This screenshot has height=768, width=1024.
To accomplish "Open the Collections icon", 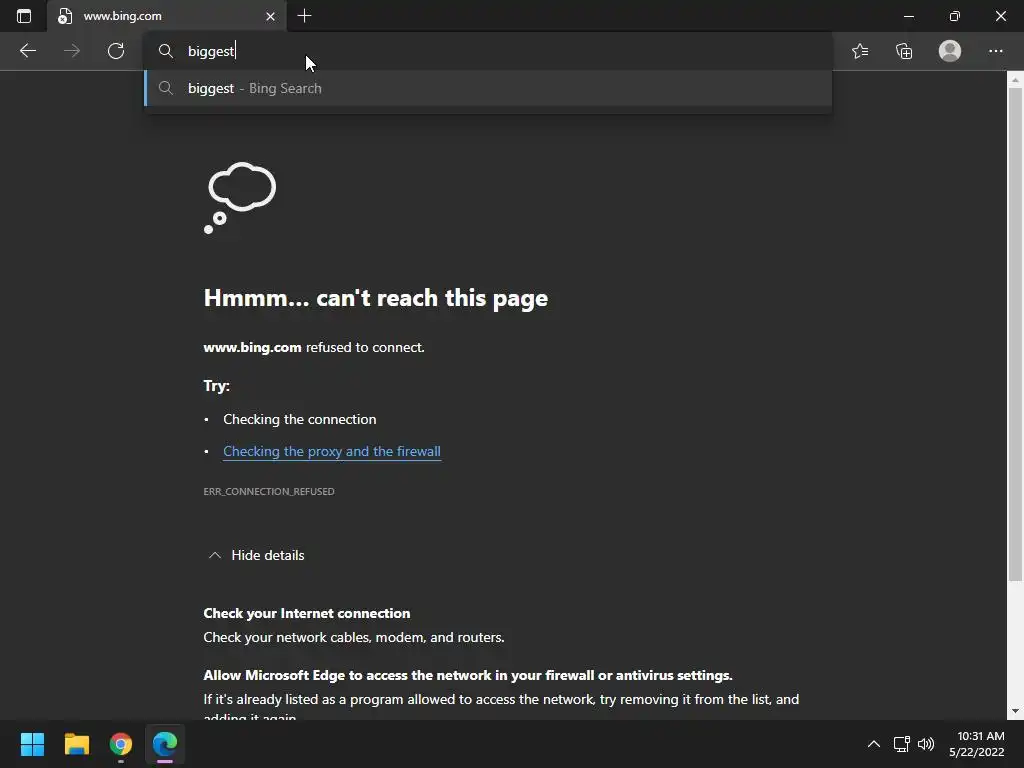I will coord(904,51).
